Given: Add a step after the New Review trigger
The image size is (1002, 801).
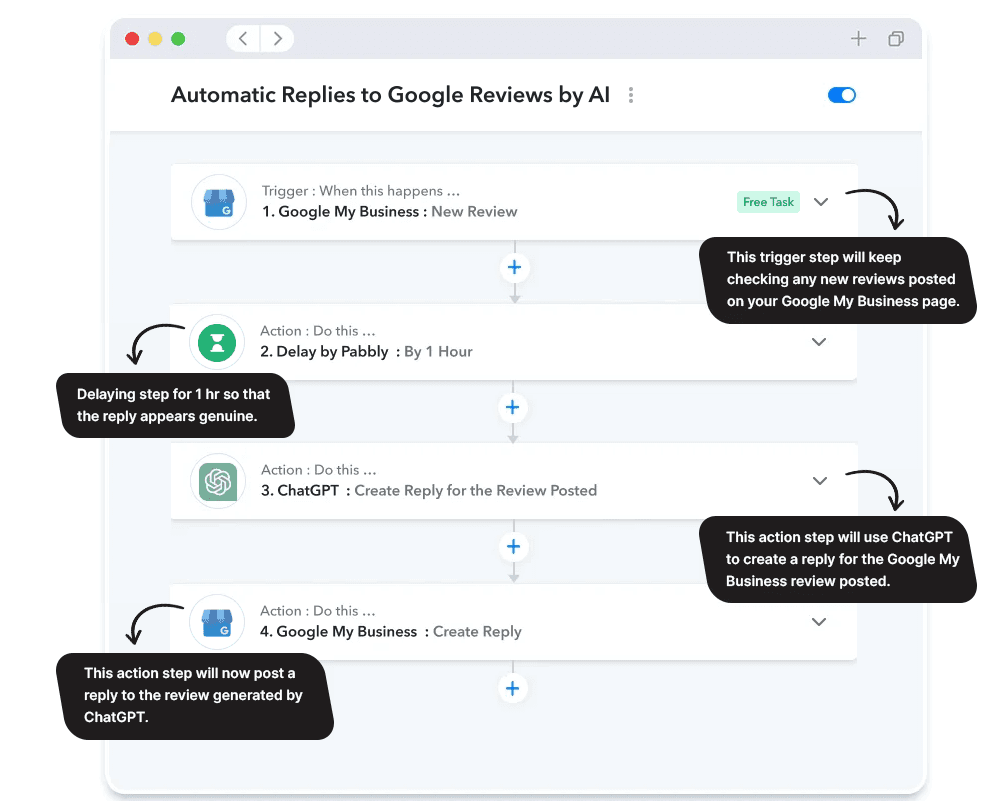Looking at the screenshot, I should [514, 267].
